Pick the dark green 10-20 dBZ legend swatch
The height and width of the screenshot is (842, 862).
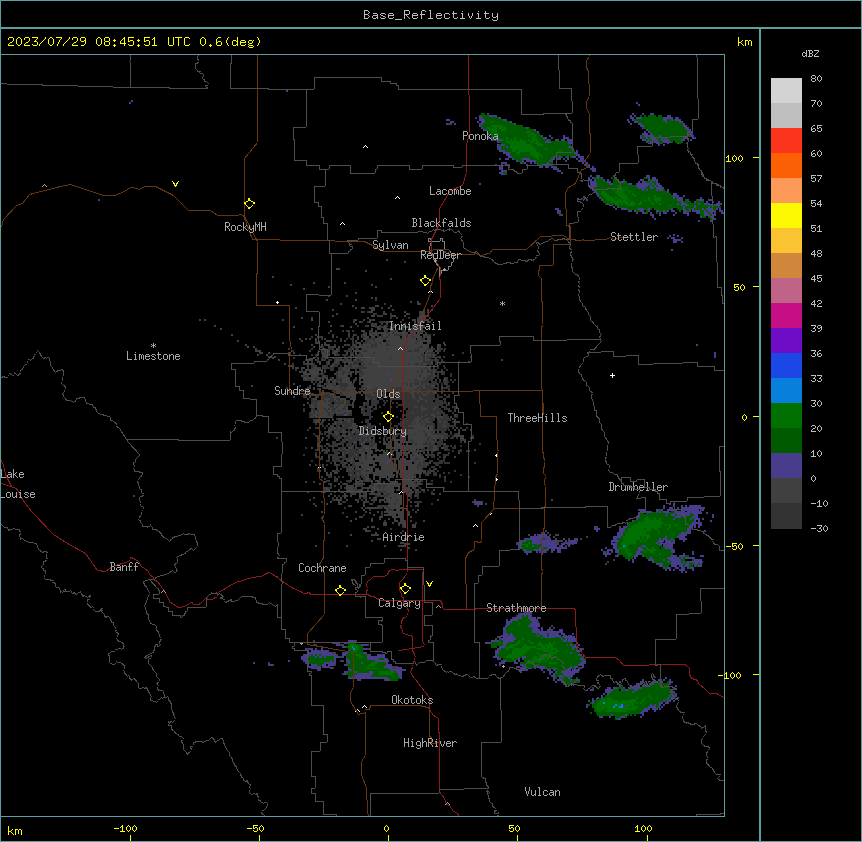[x=786, y=440]
